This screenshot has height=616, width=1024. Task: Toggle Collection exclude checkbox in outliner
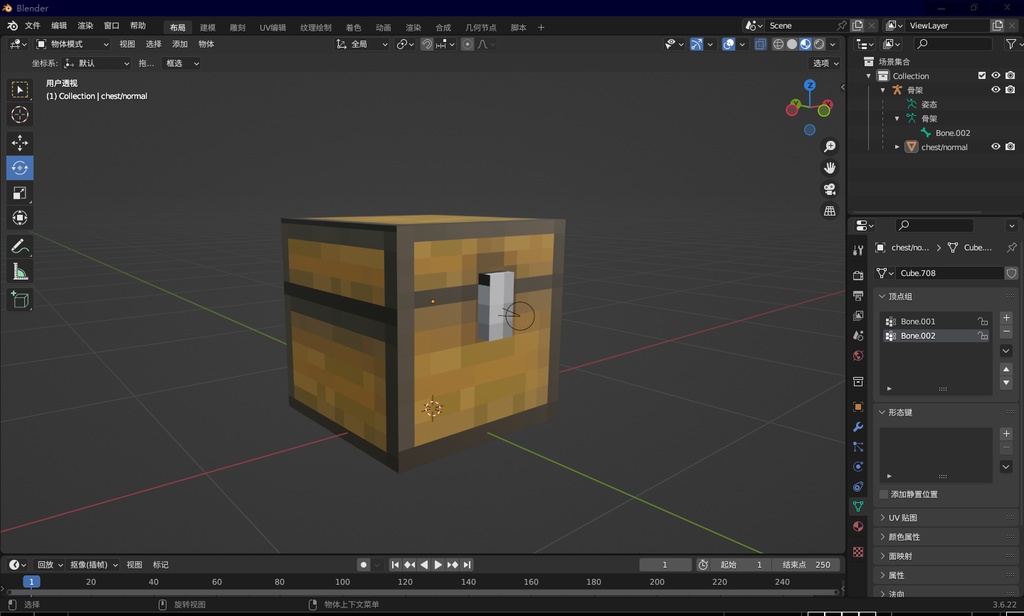pos(982,76)
